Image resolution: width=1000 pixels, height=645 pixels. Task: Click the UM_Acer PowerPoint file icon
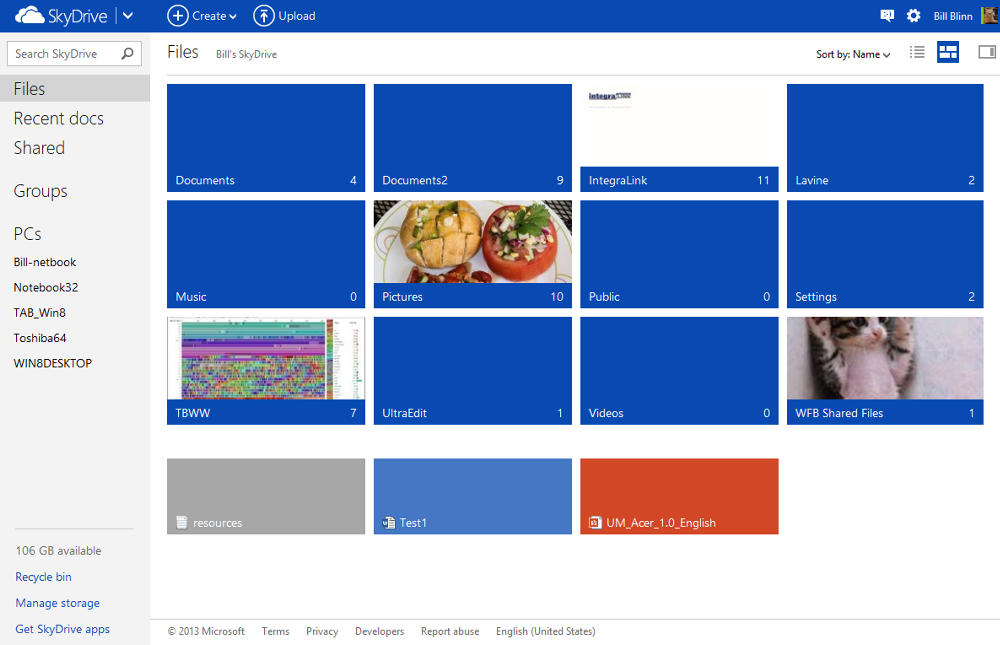(x=595, y=523)
